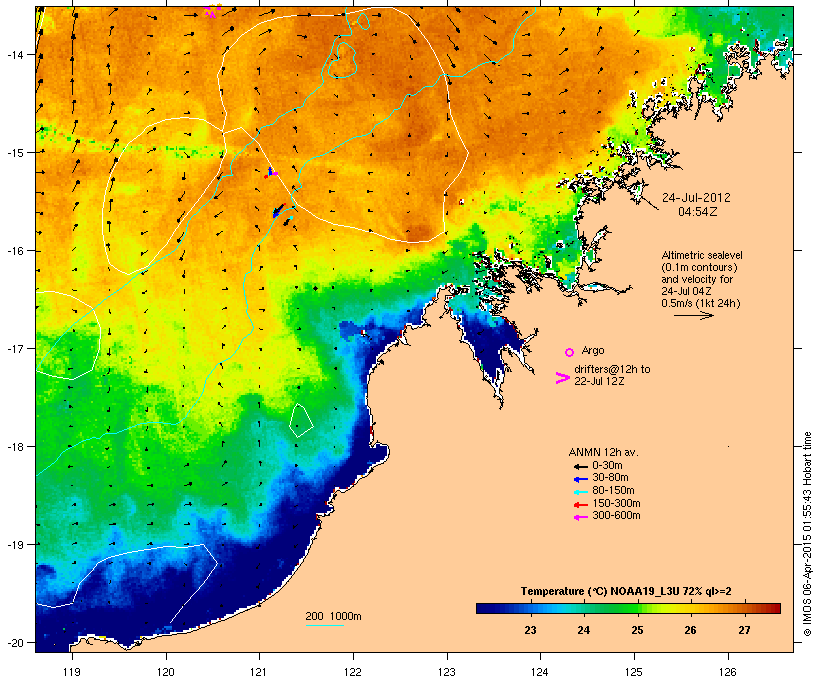Viewport: 820px width, 680px height.
Task: Click the '200 1000m' depth contour label
Action: coord(333,616)
